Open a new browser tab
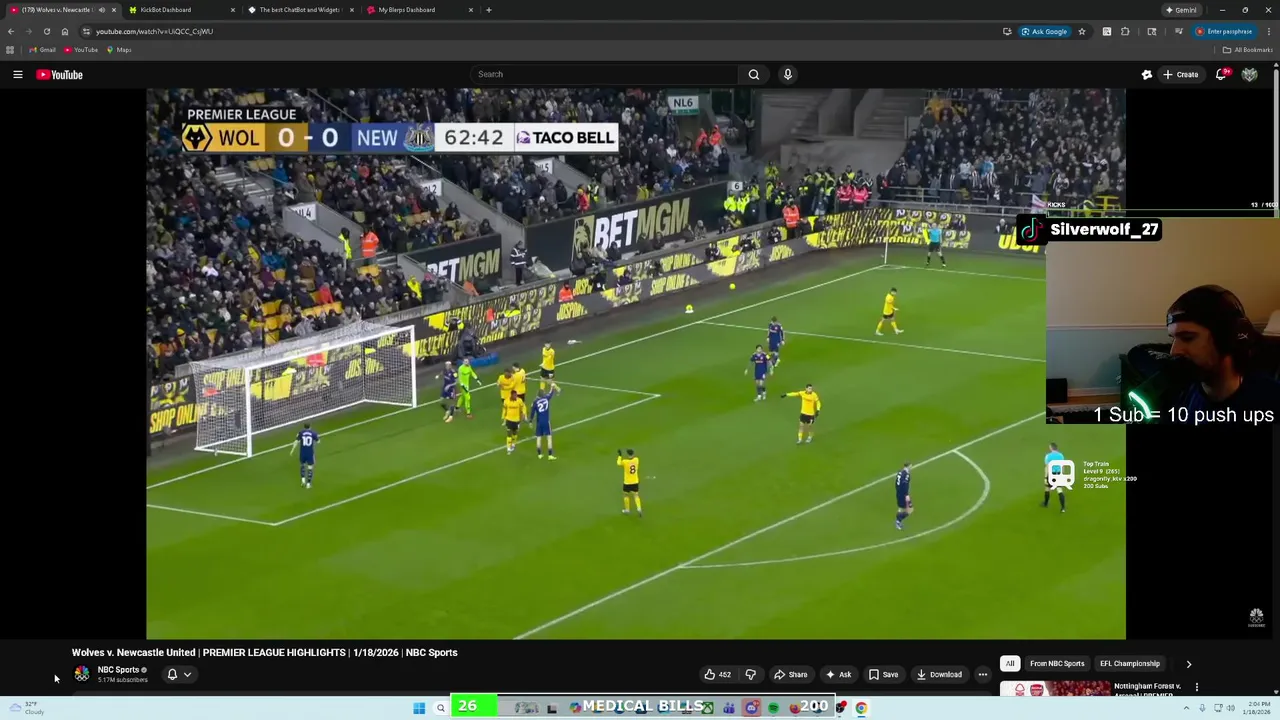Screen dimensions: 1280x720 click(488, 10)
